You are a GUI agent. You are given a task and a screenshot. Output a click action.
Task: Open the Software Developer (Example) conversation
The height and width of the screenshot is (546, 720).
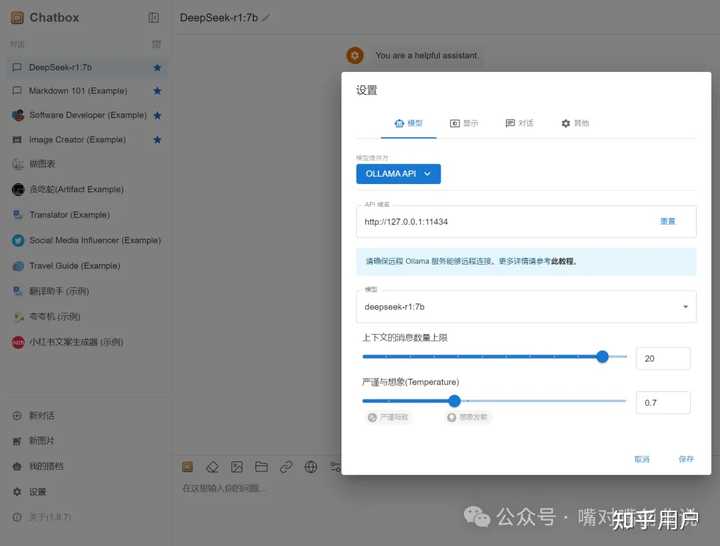pyautogui.click(x=86, y=115)
